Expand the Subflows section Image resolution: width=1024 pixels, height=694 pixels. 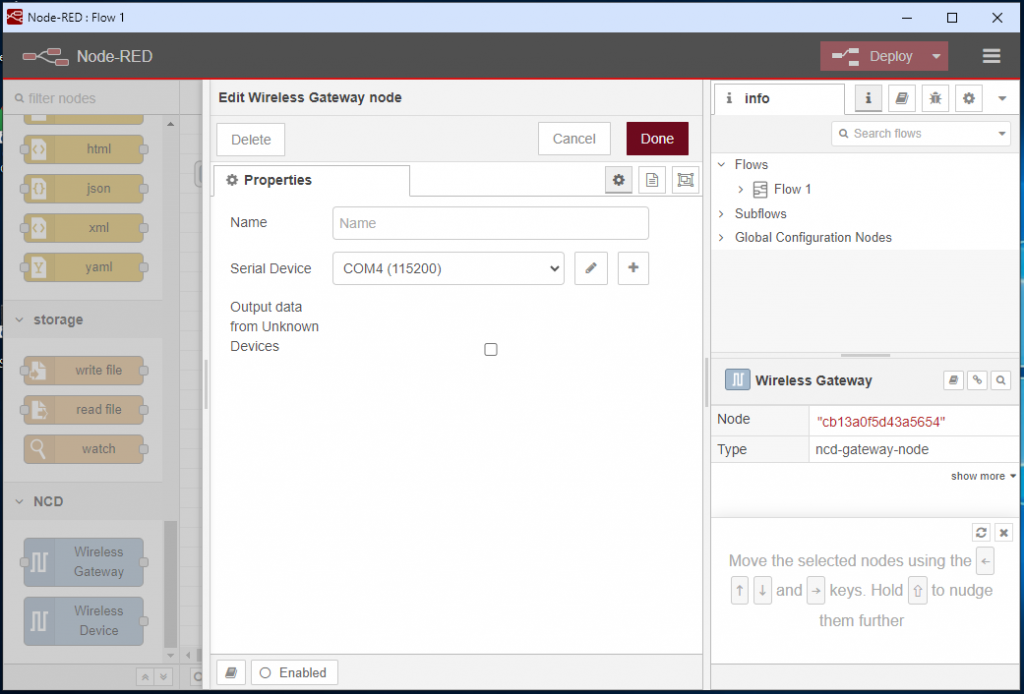pyautogui.click(x=720, y=213)
